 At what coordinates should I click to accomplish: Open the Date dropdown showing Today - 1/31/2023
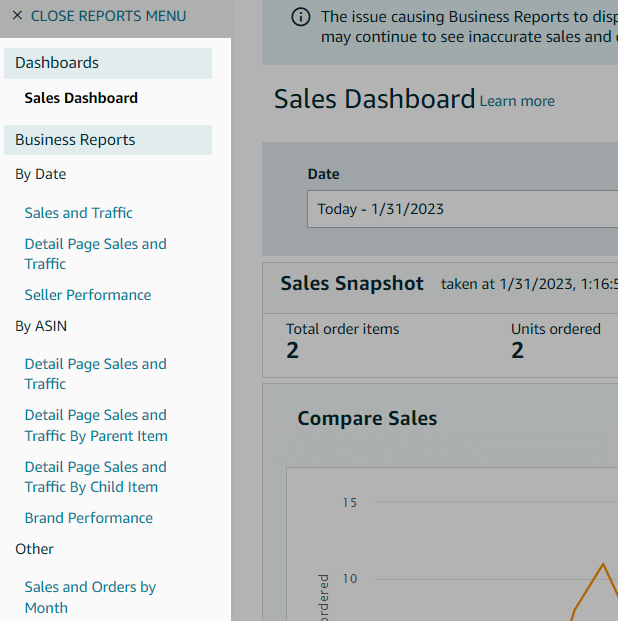[462, 209]
